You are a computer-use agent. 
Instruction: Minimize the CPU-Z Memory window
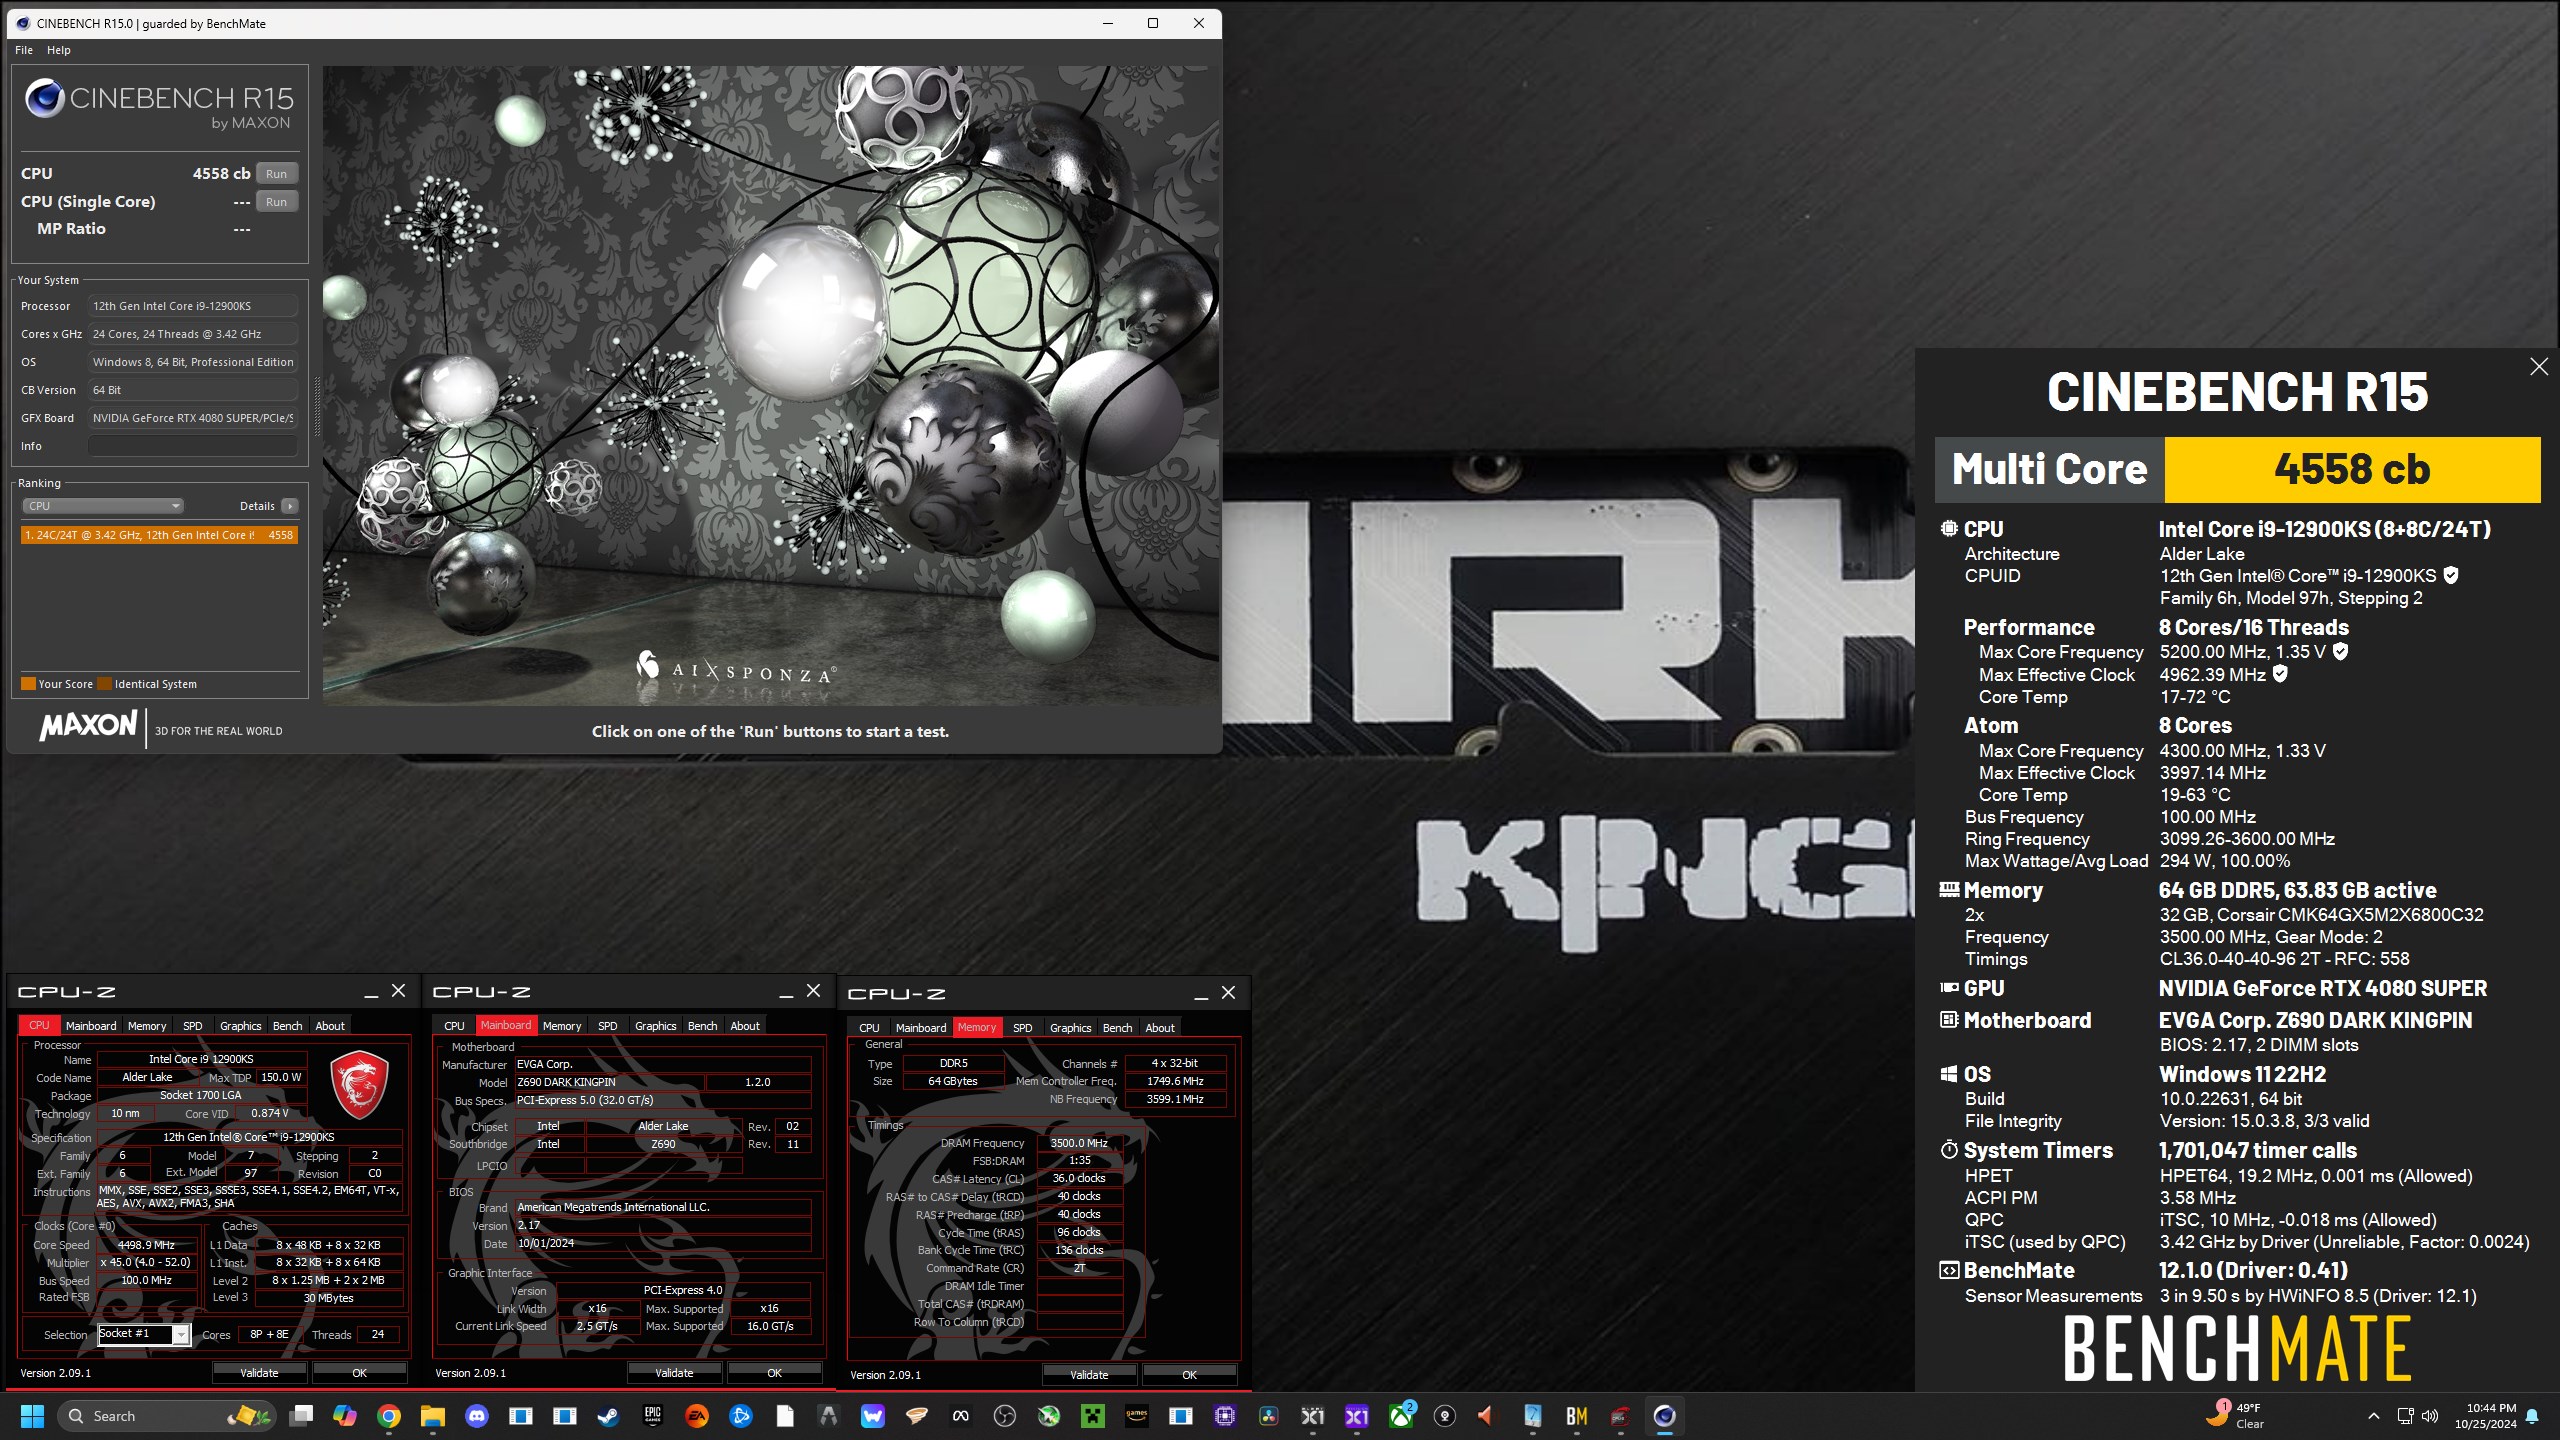tap(1201, 994)
